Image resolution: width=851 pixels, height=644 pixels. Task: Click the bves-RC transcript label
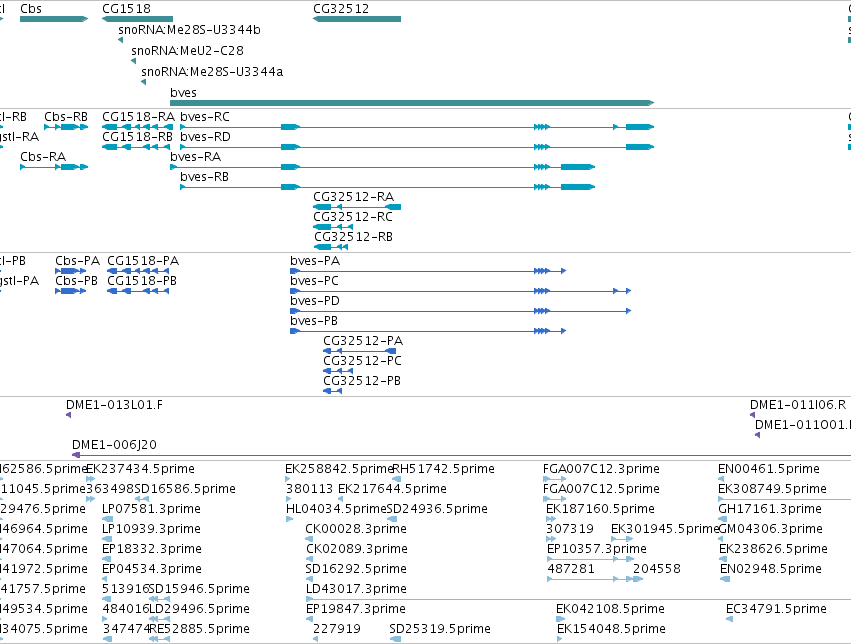[x=205, y=117]
